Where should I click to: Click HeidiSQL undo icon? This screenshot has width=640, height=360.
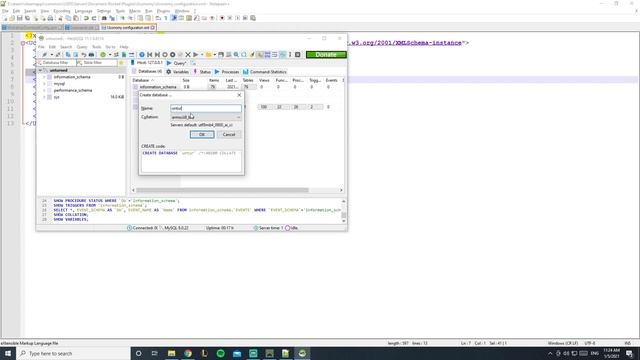83,55
